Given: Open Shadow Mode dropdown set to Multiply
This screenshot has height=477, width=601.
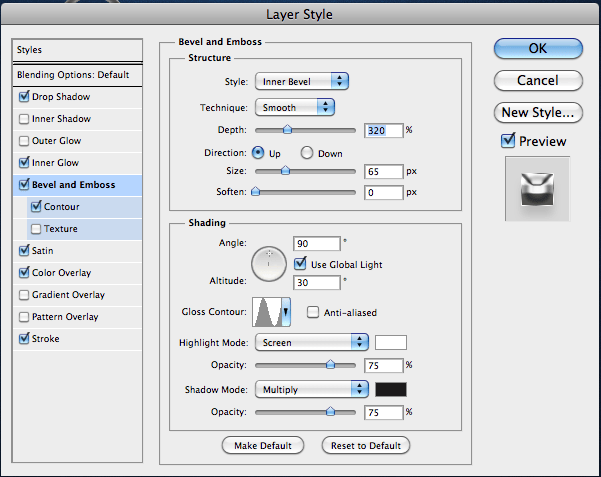Looking at the screenshot, I should (x=312, y=390).
